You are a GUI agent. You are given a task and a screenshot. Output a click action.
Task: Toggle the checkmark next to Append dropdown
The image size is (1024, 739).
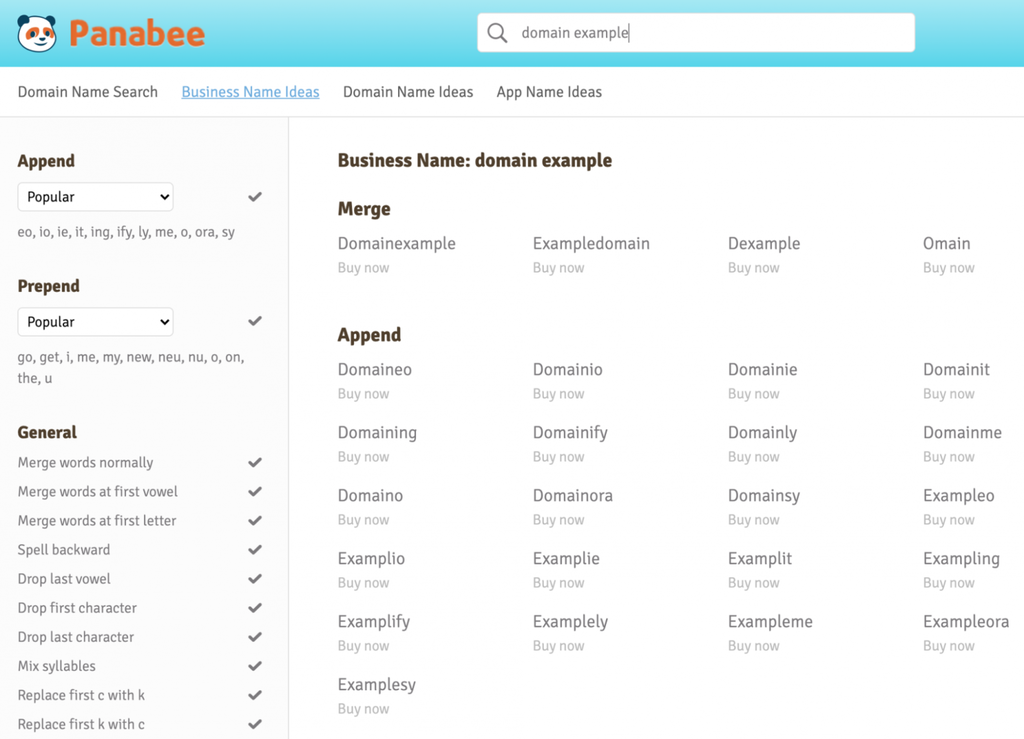coord(255,197)
